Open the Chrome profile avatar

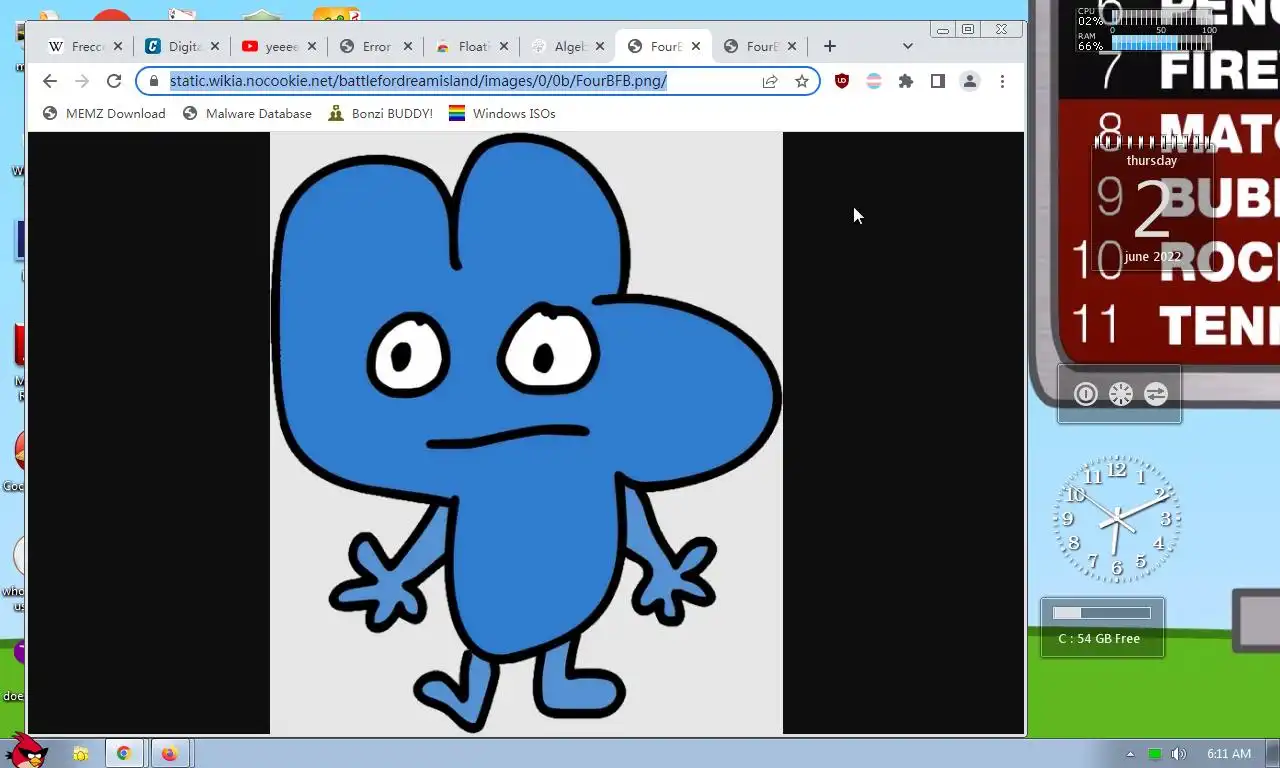click(x=970, y=81)
